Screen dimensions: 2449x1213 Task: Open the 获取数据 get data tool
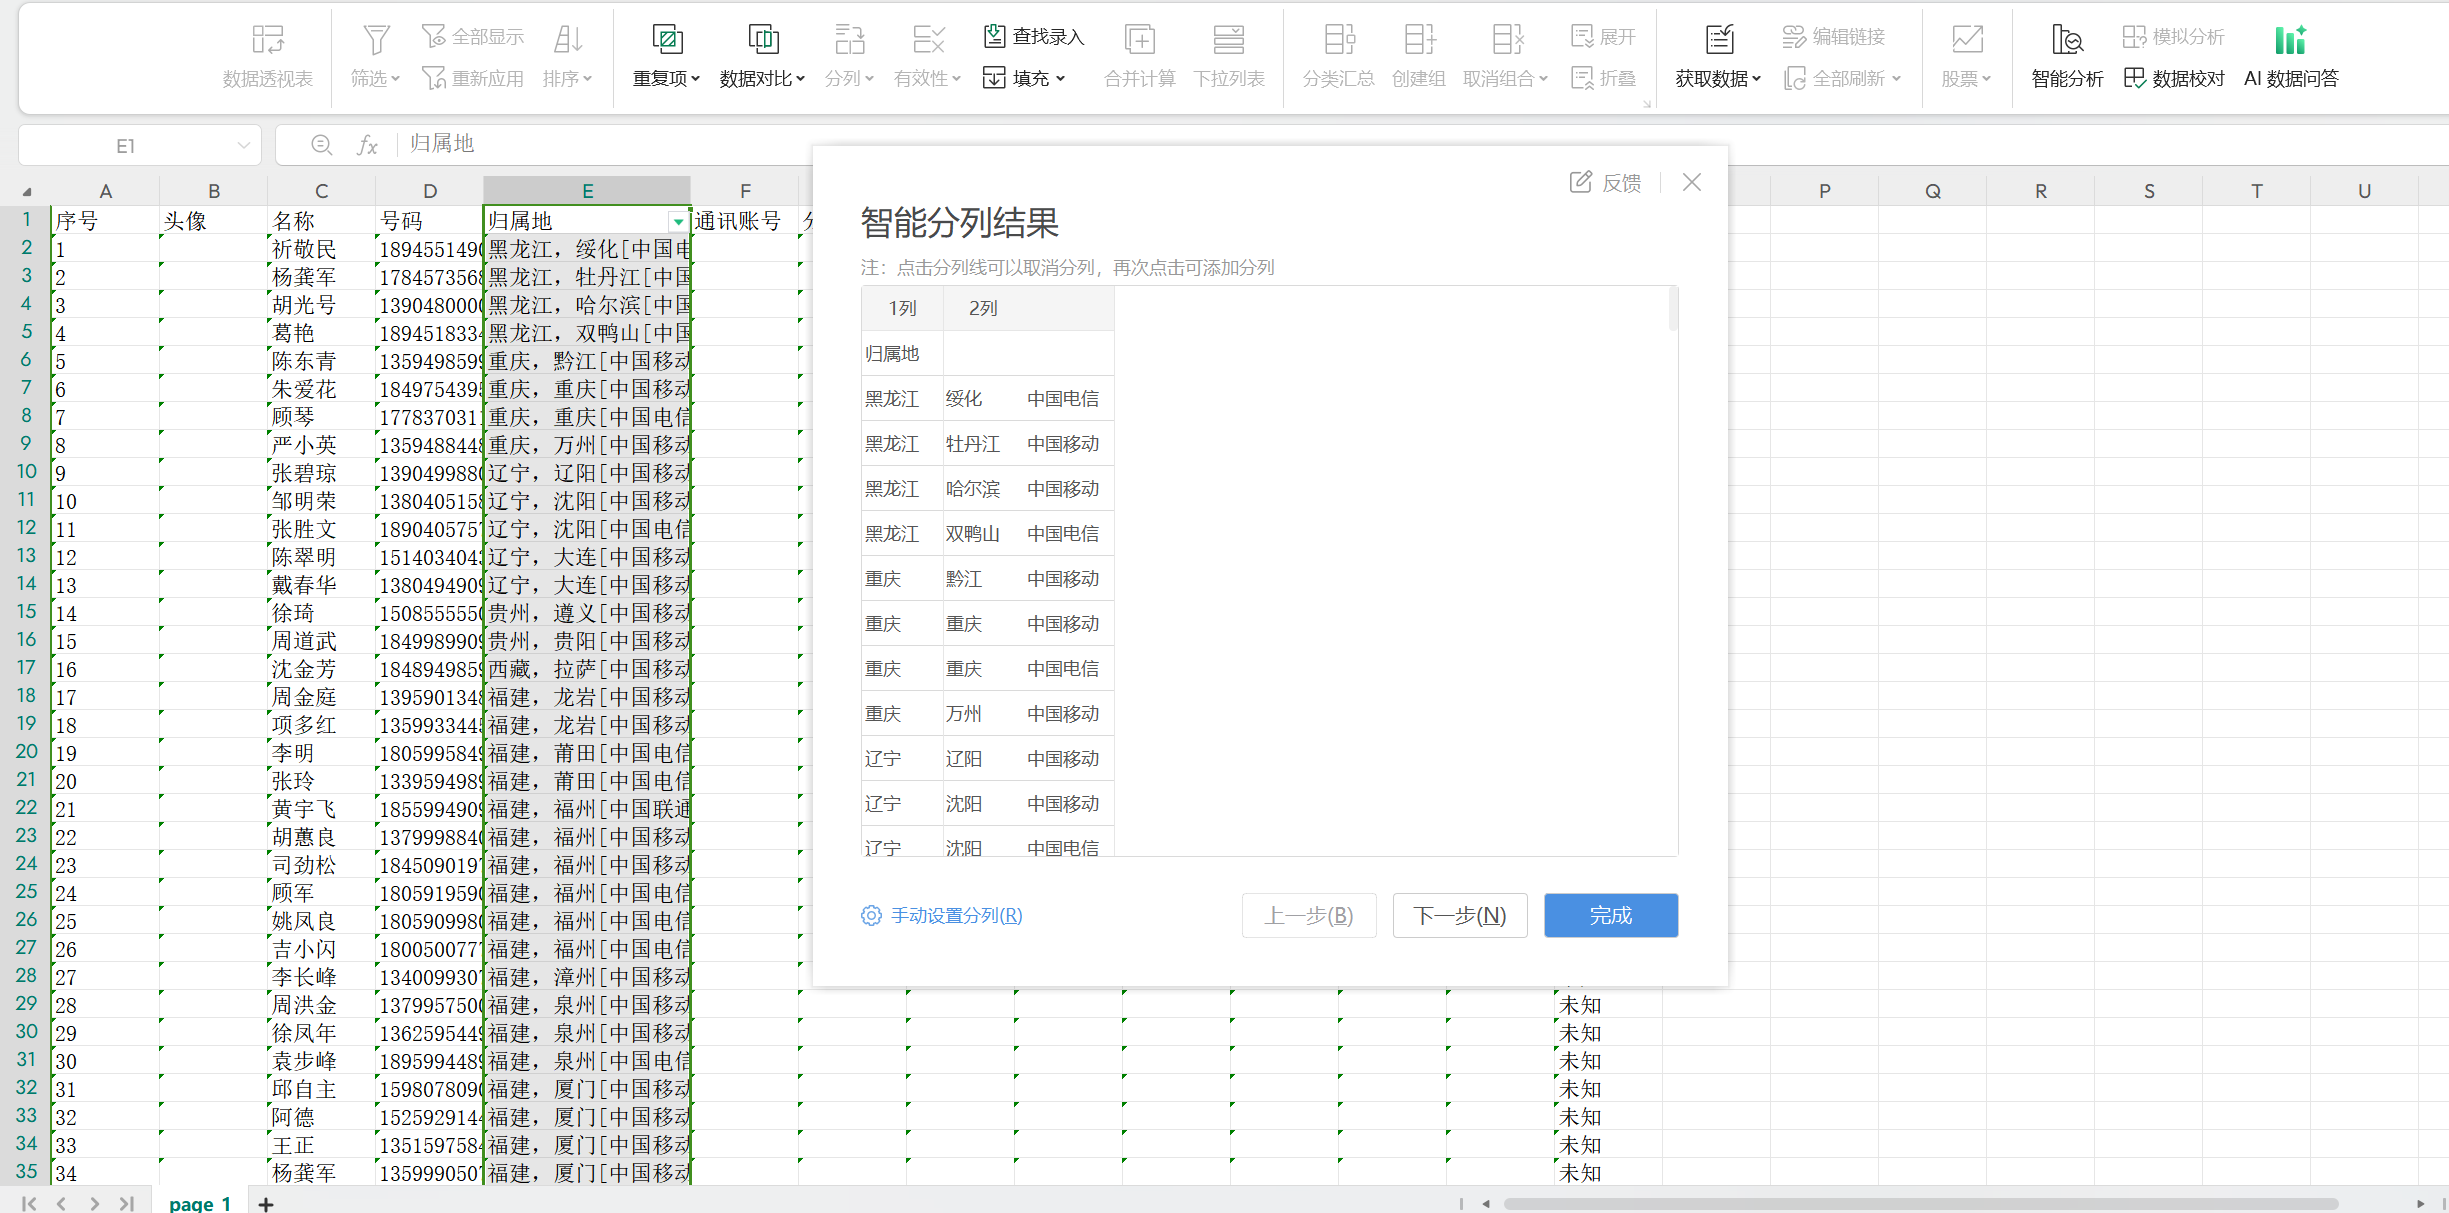[x=1718, y=40]
